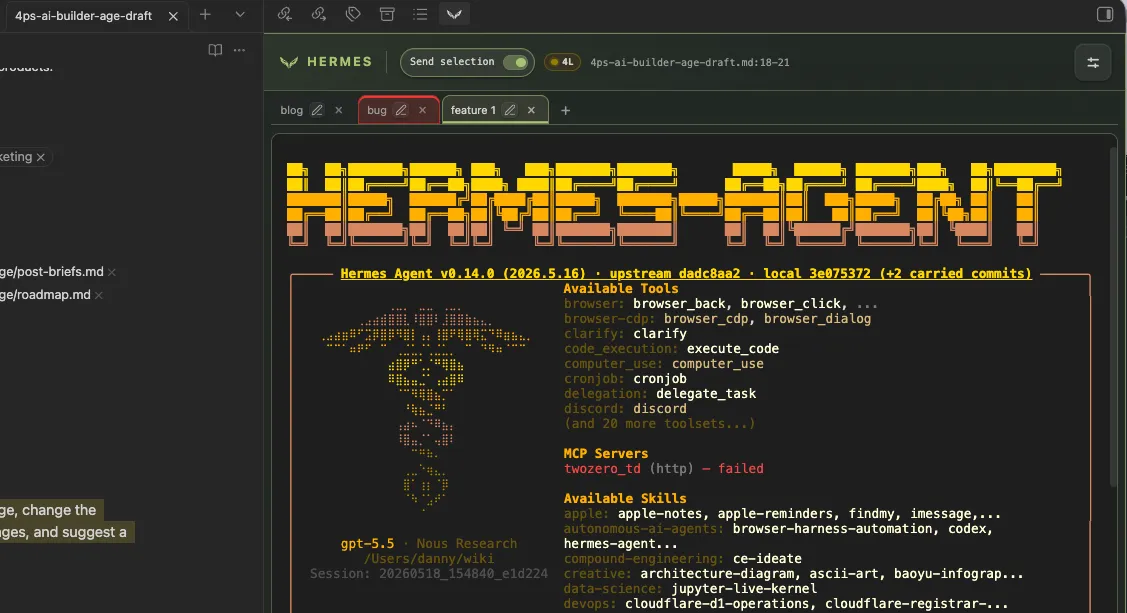Viewport: 1127px width, 613px height.
Task: Toggle the Send selection switch
Action: 515,62
